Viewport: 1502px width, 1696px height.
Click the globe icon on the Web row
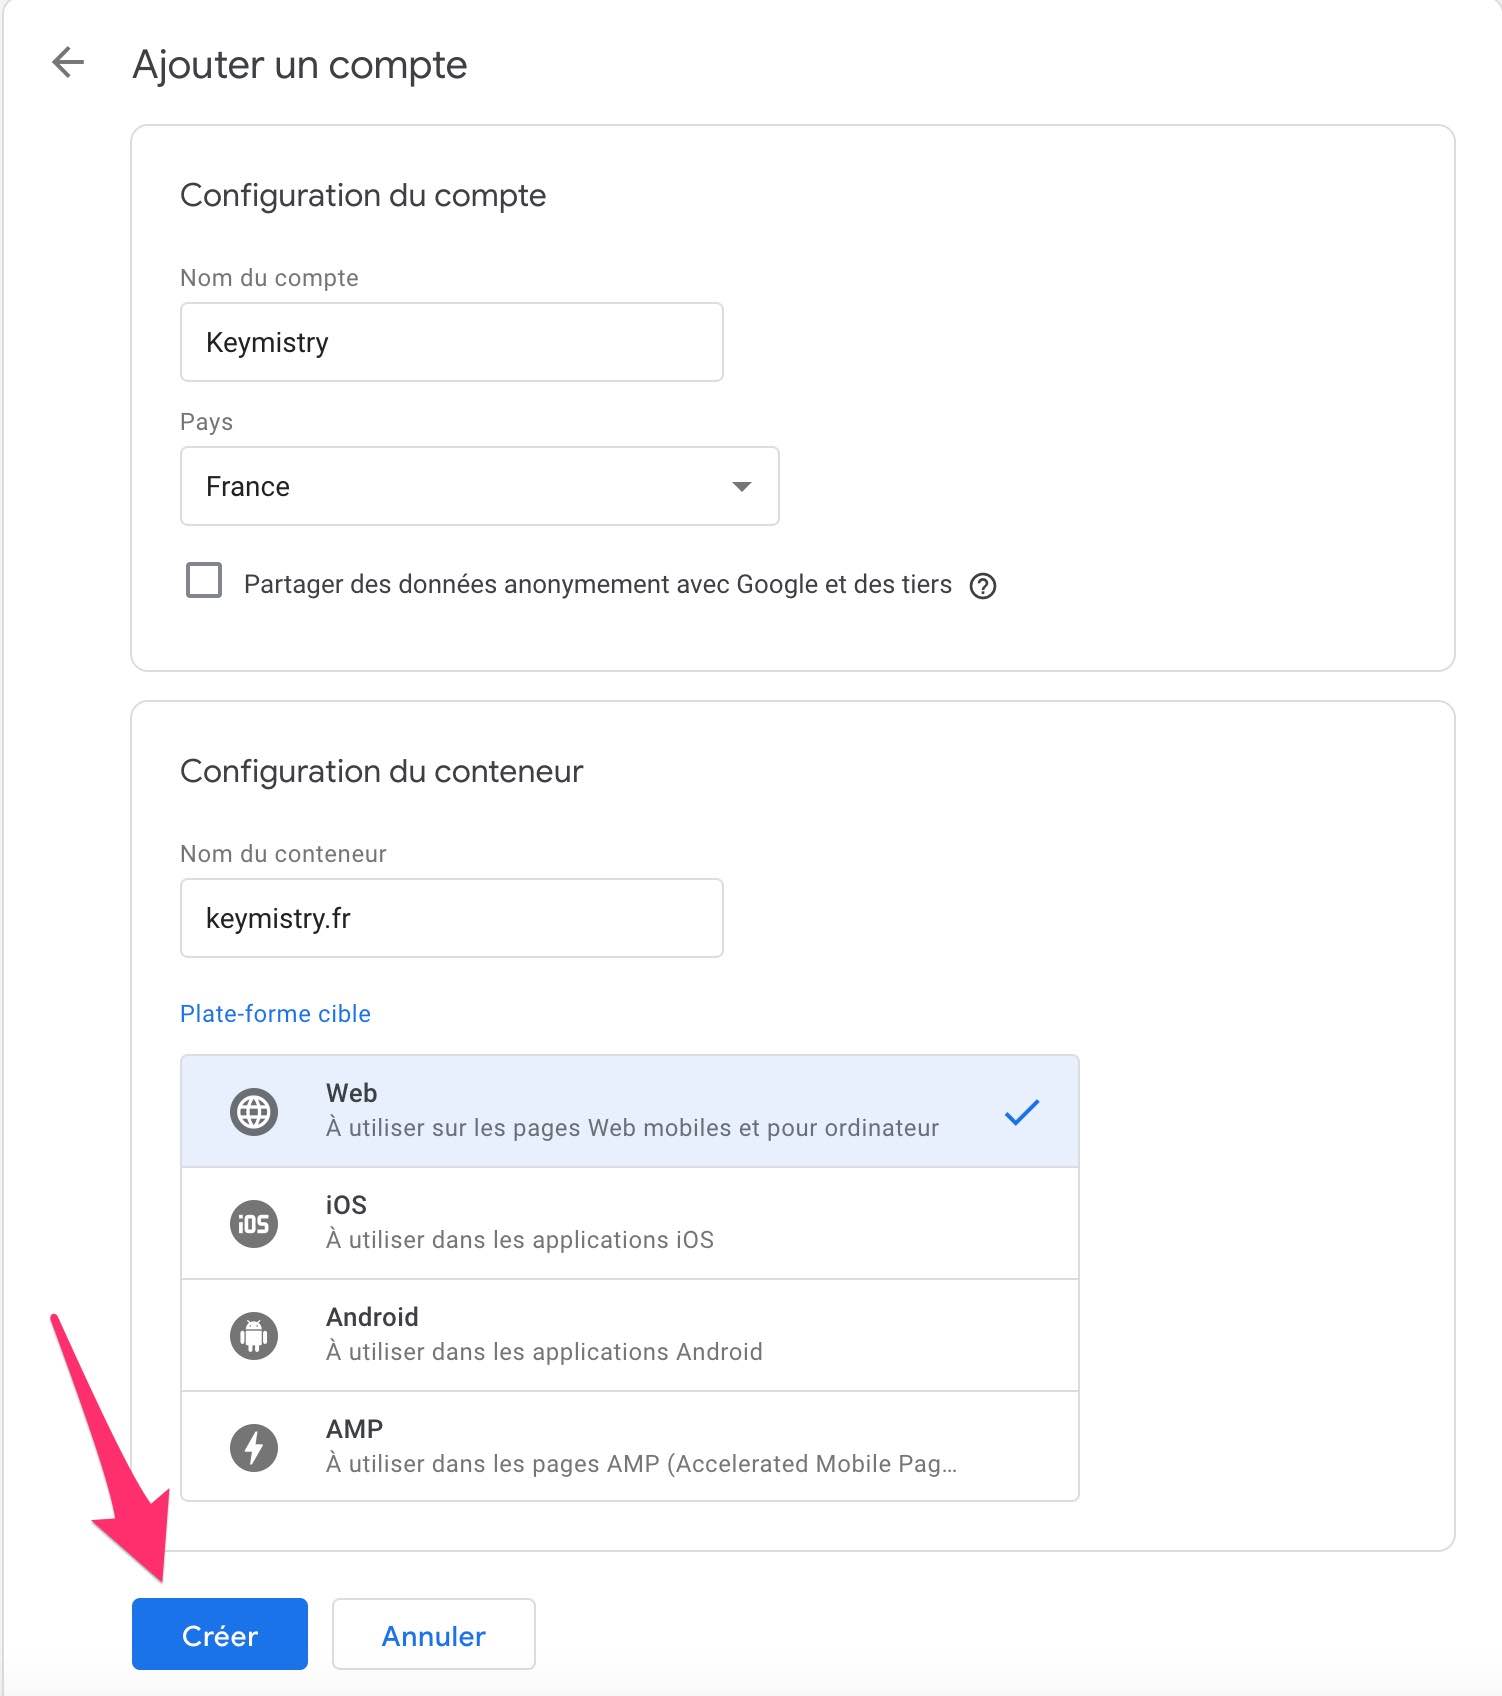[253, 1110]
